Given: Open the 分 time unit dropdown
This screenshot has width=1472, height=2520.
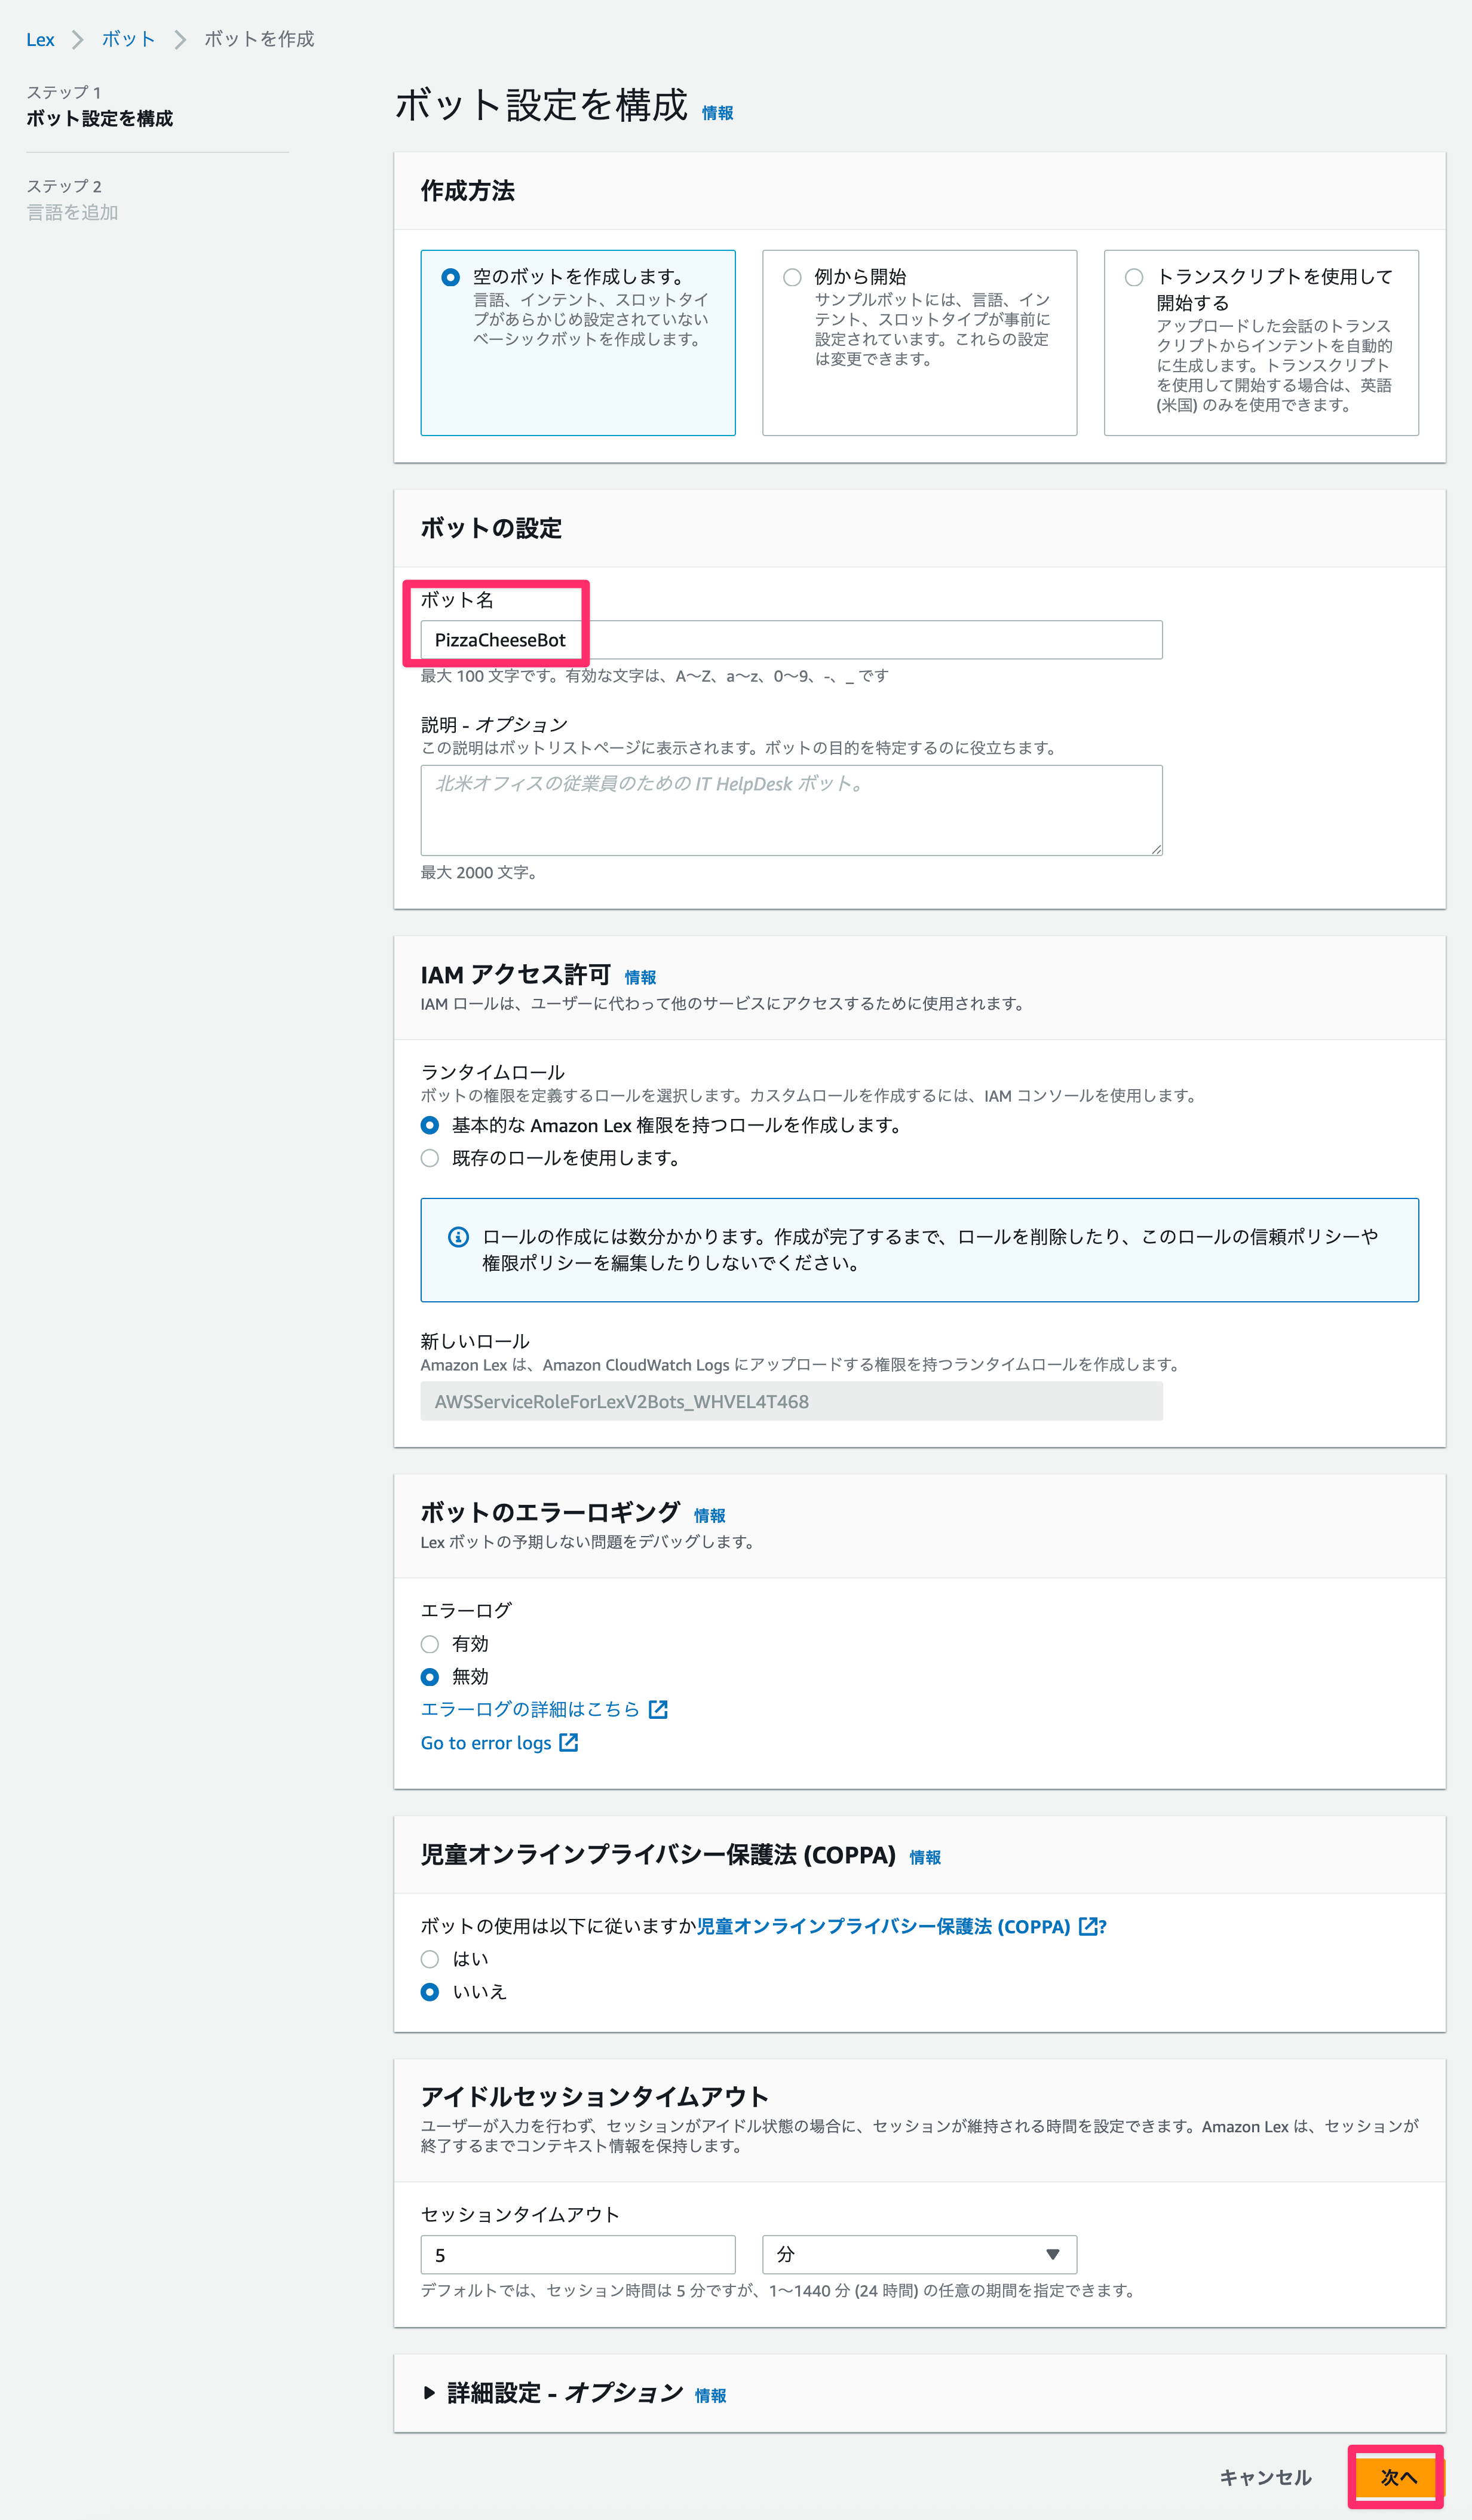Looking at the screenshot, I should [x=918, y=2254].
